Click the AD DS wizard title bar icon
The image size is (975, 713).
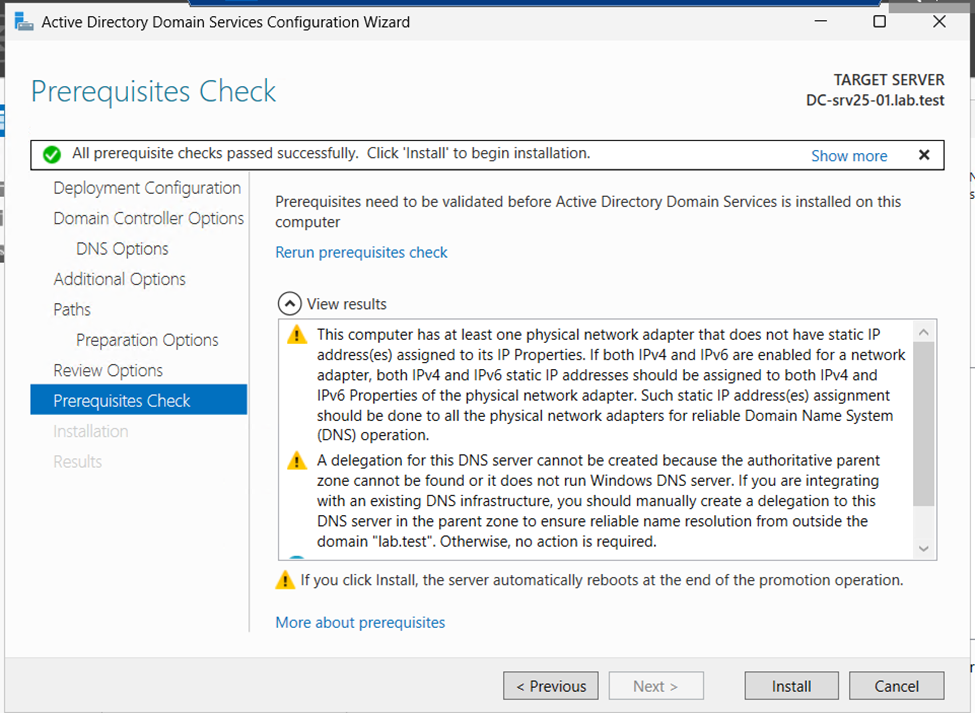pos(24,22)
